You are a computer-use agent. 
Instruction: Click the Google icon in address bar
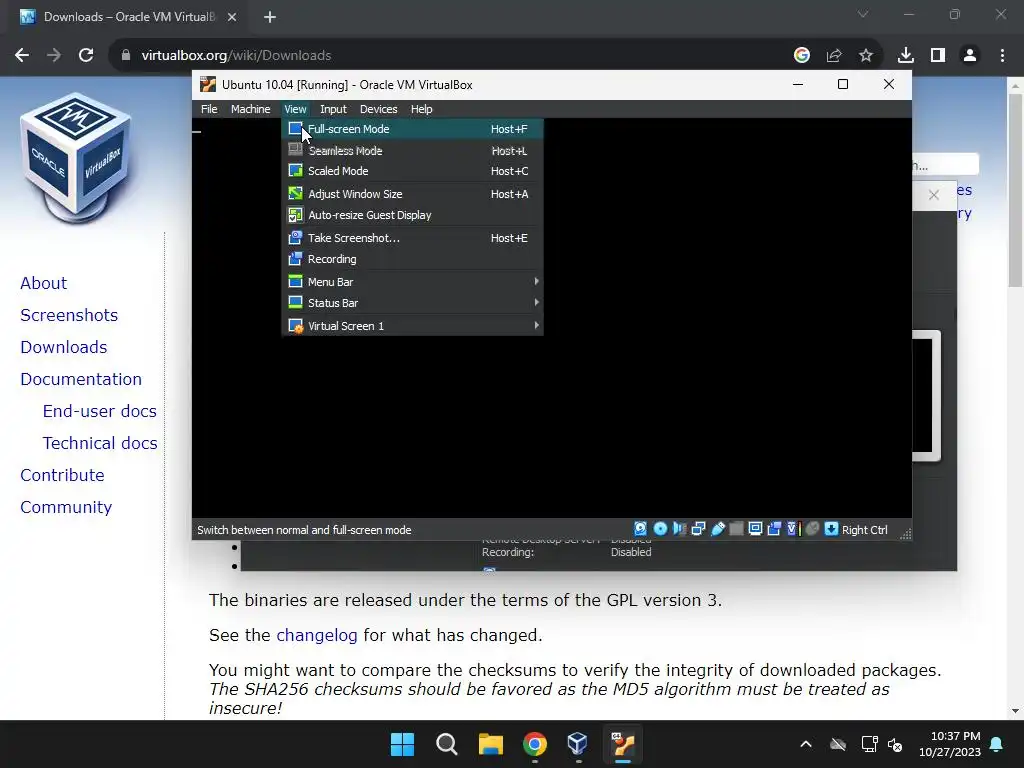802,56
